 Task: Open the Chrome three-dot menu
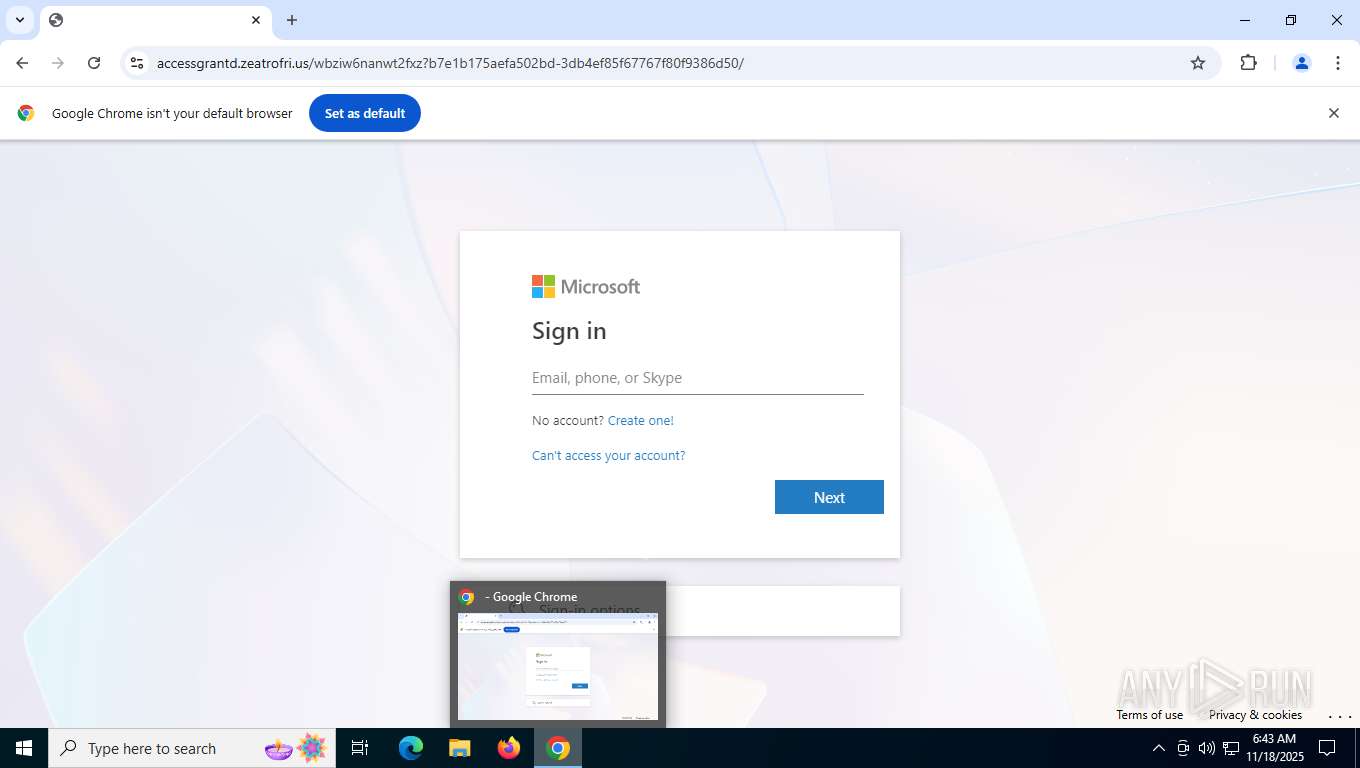pos(1338,63)
